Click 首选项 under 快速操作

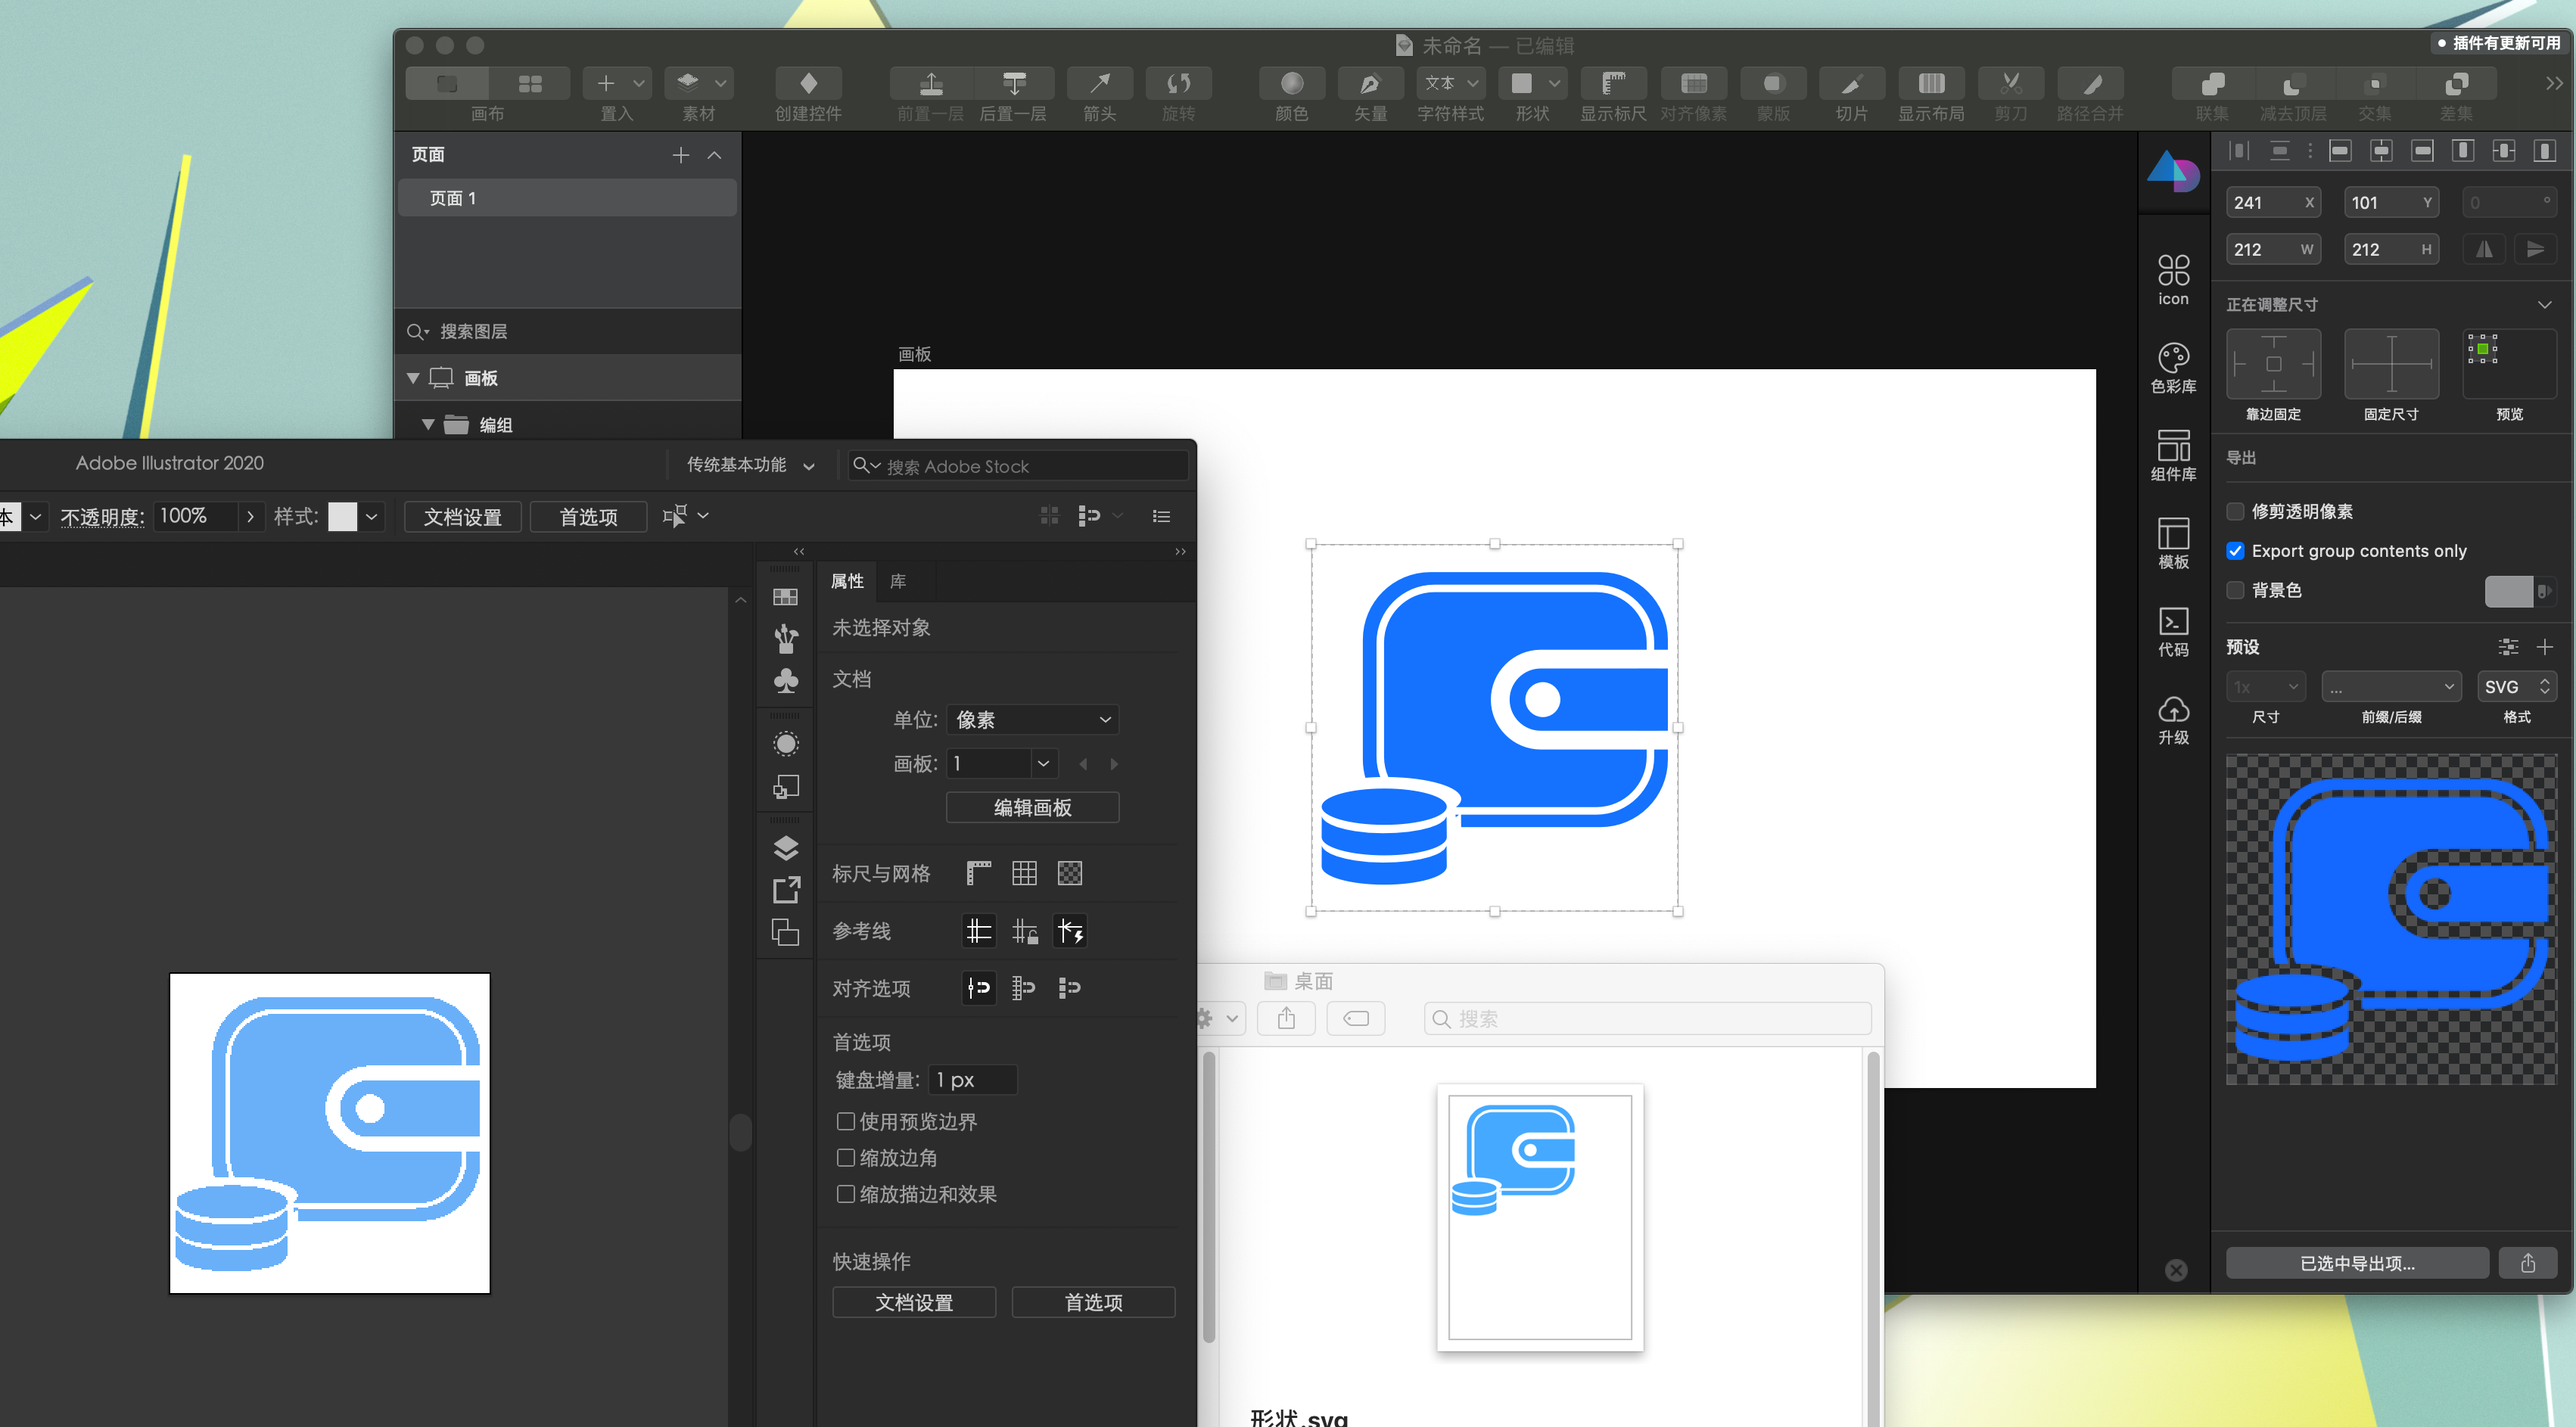pos(1093,1302)
